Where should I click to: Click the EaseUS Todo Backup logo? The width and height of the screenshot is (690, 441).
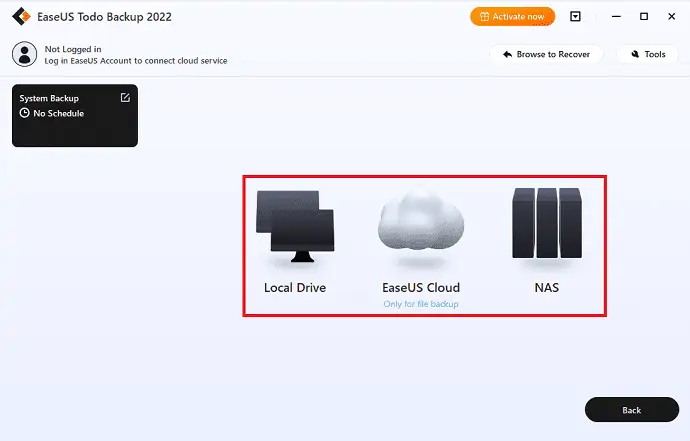coord(21,17)
